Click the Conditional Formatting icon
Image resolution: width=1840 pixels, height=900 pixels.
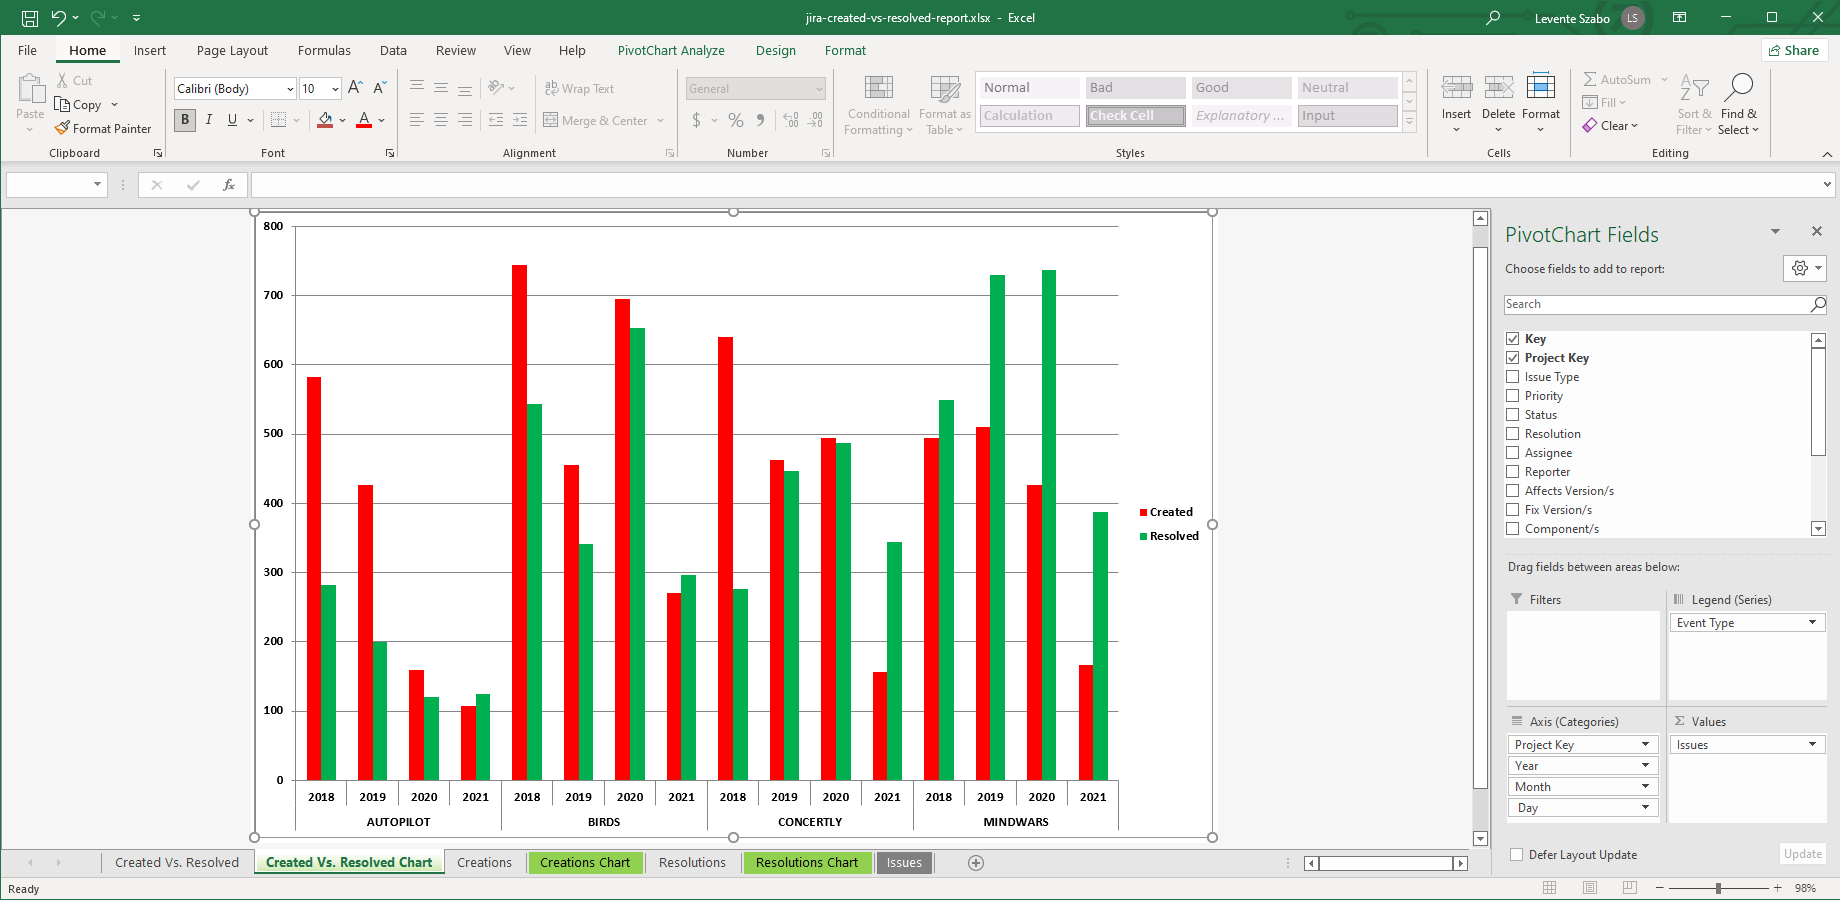click(x=878, y=90)
